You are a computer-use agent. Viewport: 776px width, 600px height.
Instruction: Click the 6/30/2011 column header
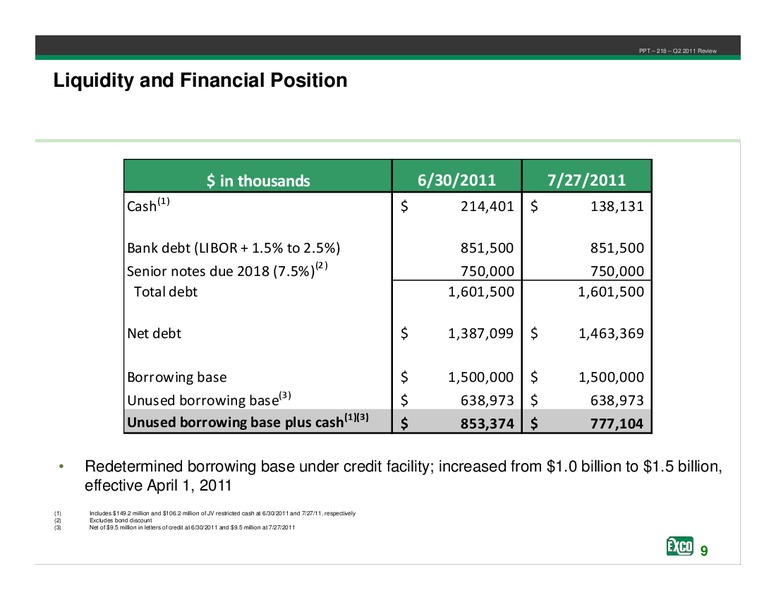point(456,180)
